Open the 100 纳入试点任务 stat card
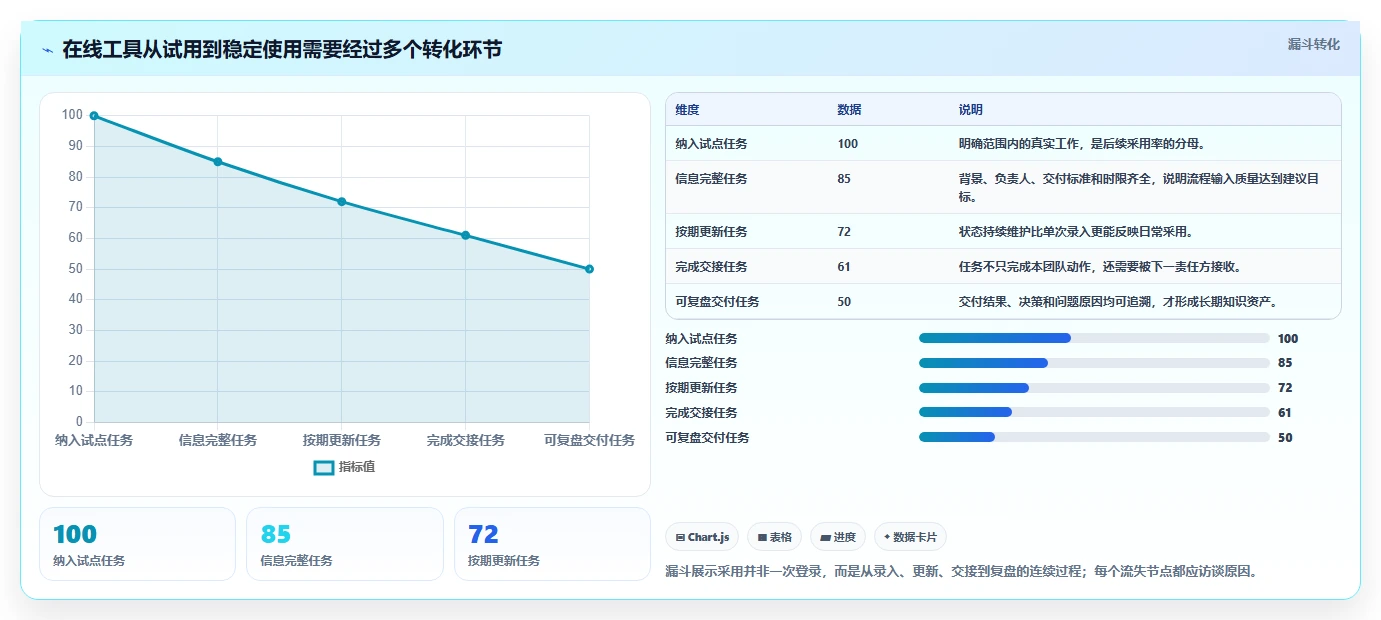Viewport: 1381px width, 620px height. 137,544
